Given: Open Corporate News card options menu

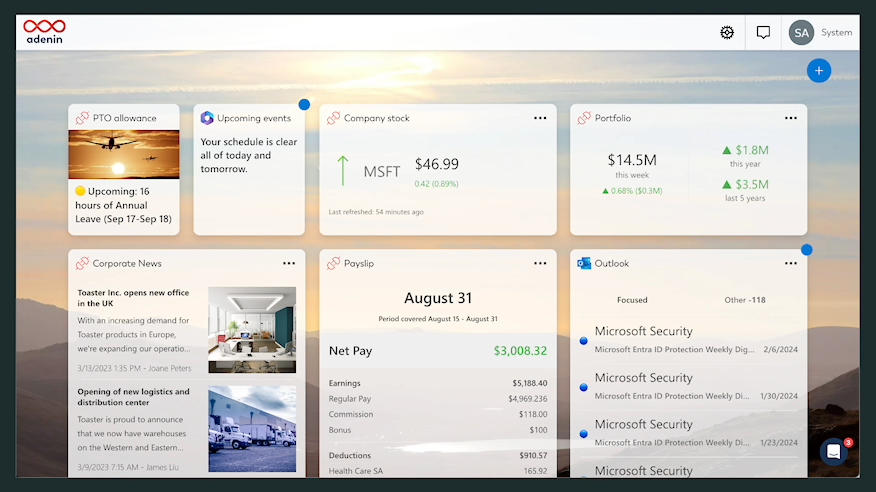Looking at the screenshot, I should pos(289,263).
